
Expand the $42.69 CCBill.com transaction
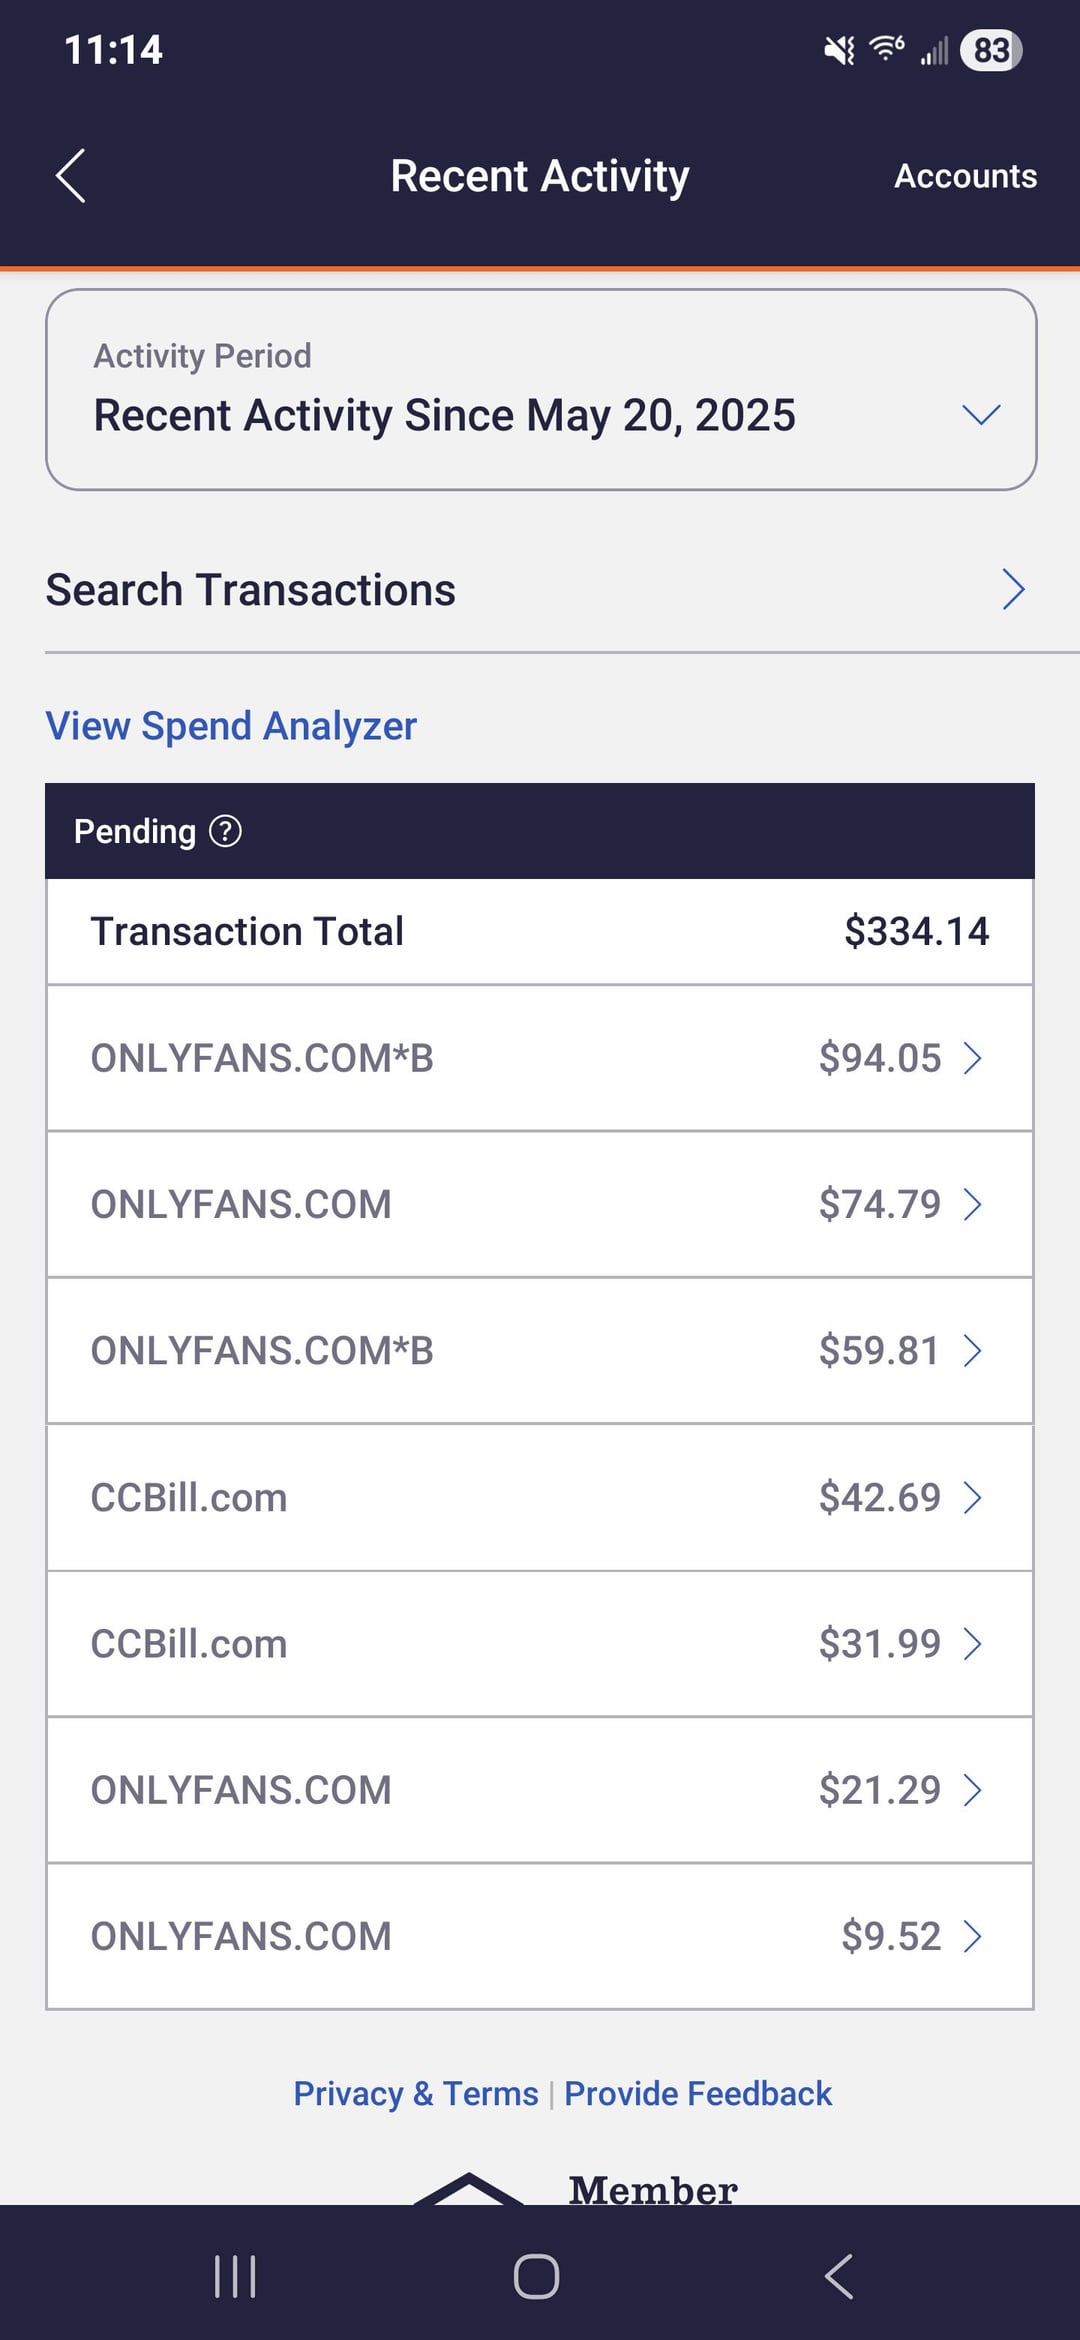pos(540,1497)
